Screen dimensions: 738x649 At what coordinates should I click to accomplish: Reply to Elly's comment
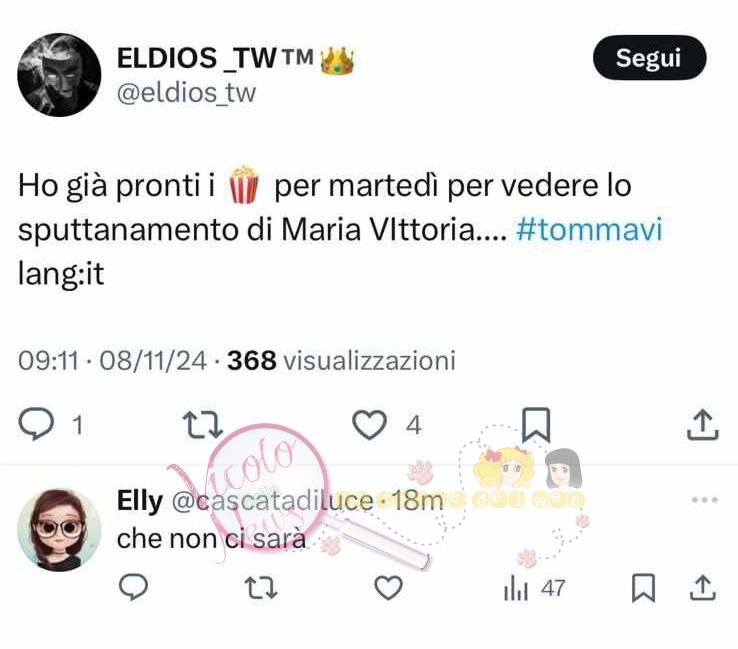click(x=134, y=587)
